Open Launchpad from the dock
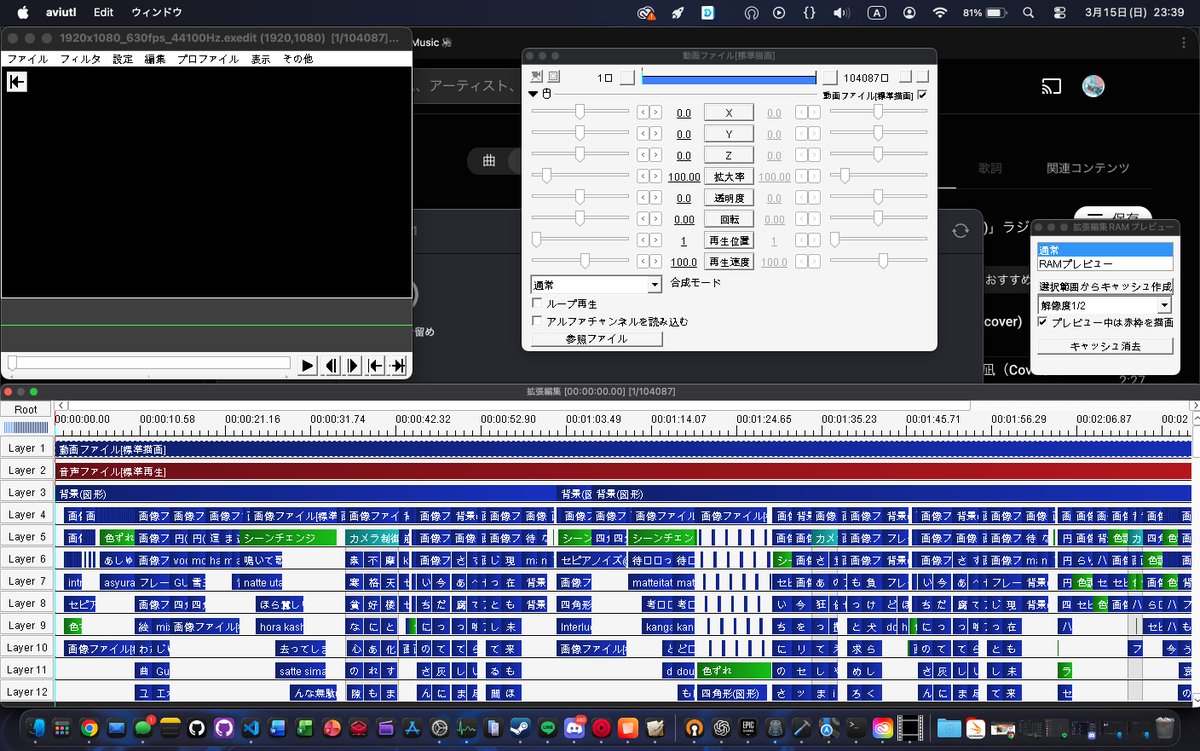The width and height of the screenshot is (1200, 751). click(62, 728)
